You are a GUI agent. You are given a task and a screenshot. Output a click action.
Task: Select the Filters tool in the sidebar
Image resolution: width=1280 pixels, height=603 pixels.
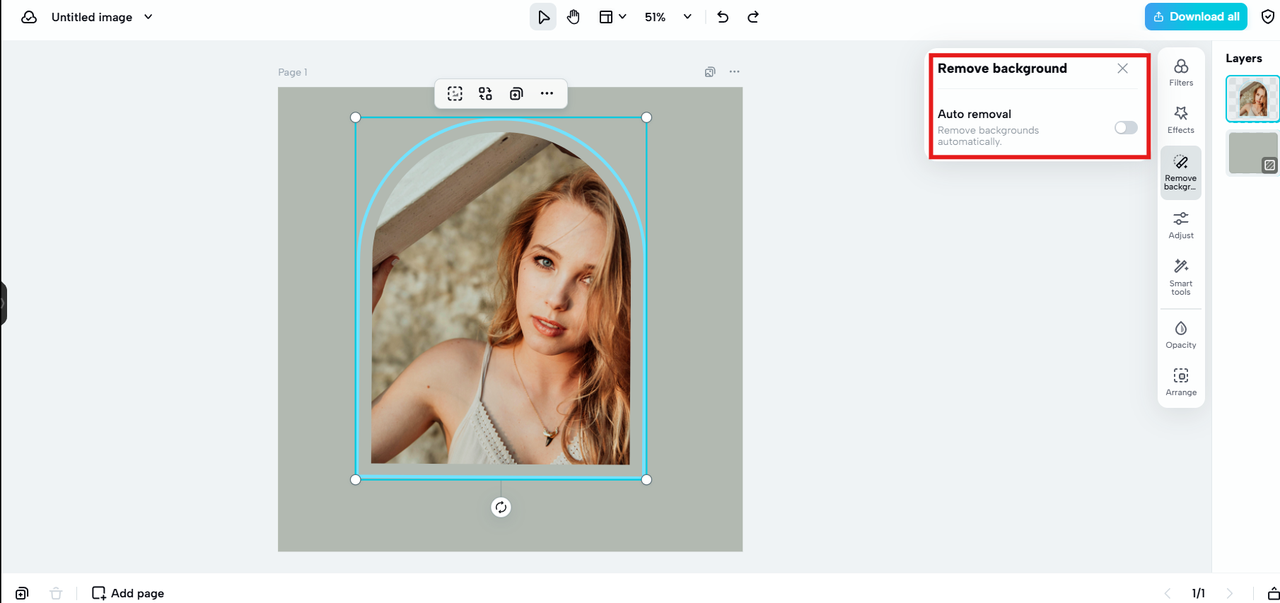tap(1181, 72)
